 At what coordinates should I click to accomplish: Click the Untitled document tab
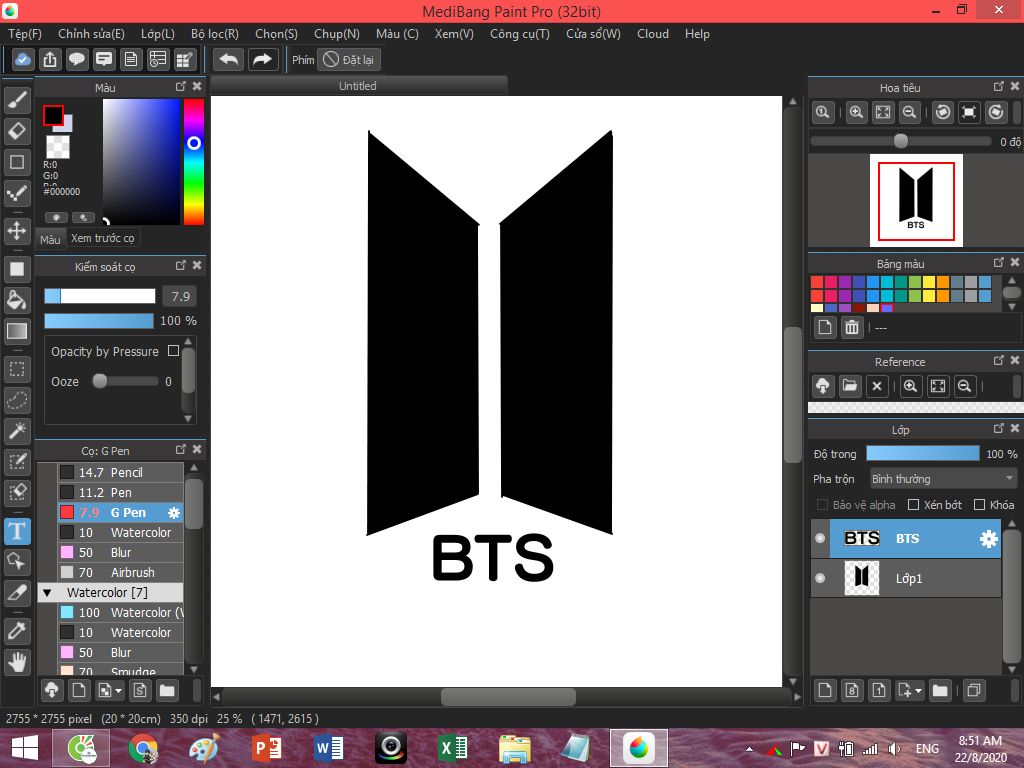pyautogui.click(x=359, y=86)
